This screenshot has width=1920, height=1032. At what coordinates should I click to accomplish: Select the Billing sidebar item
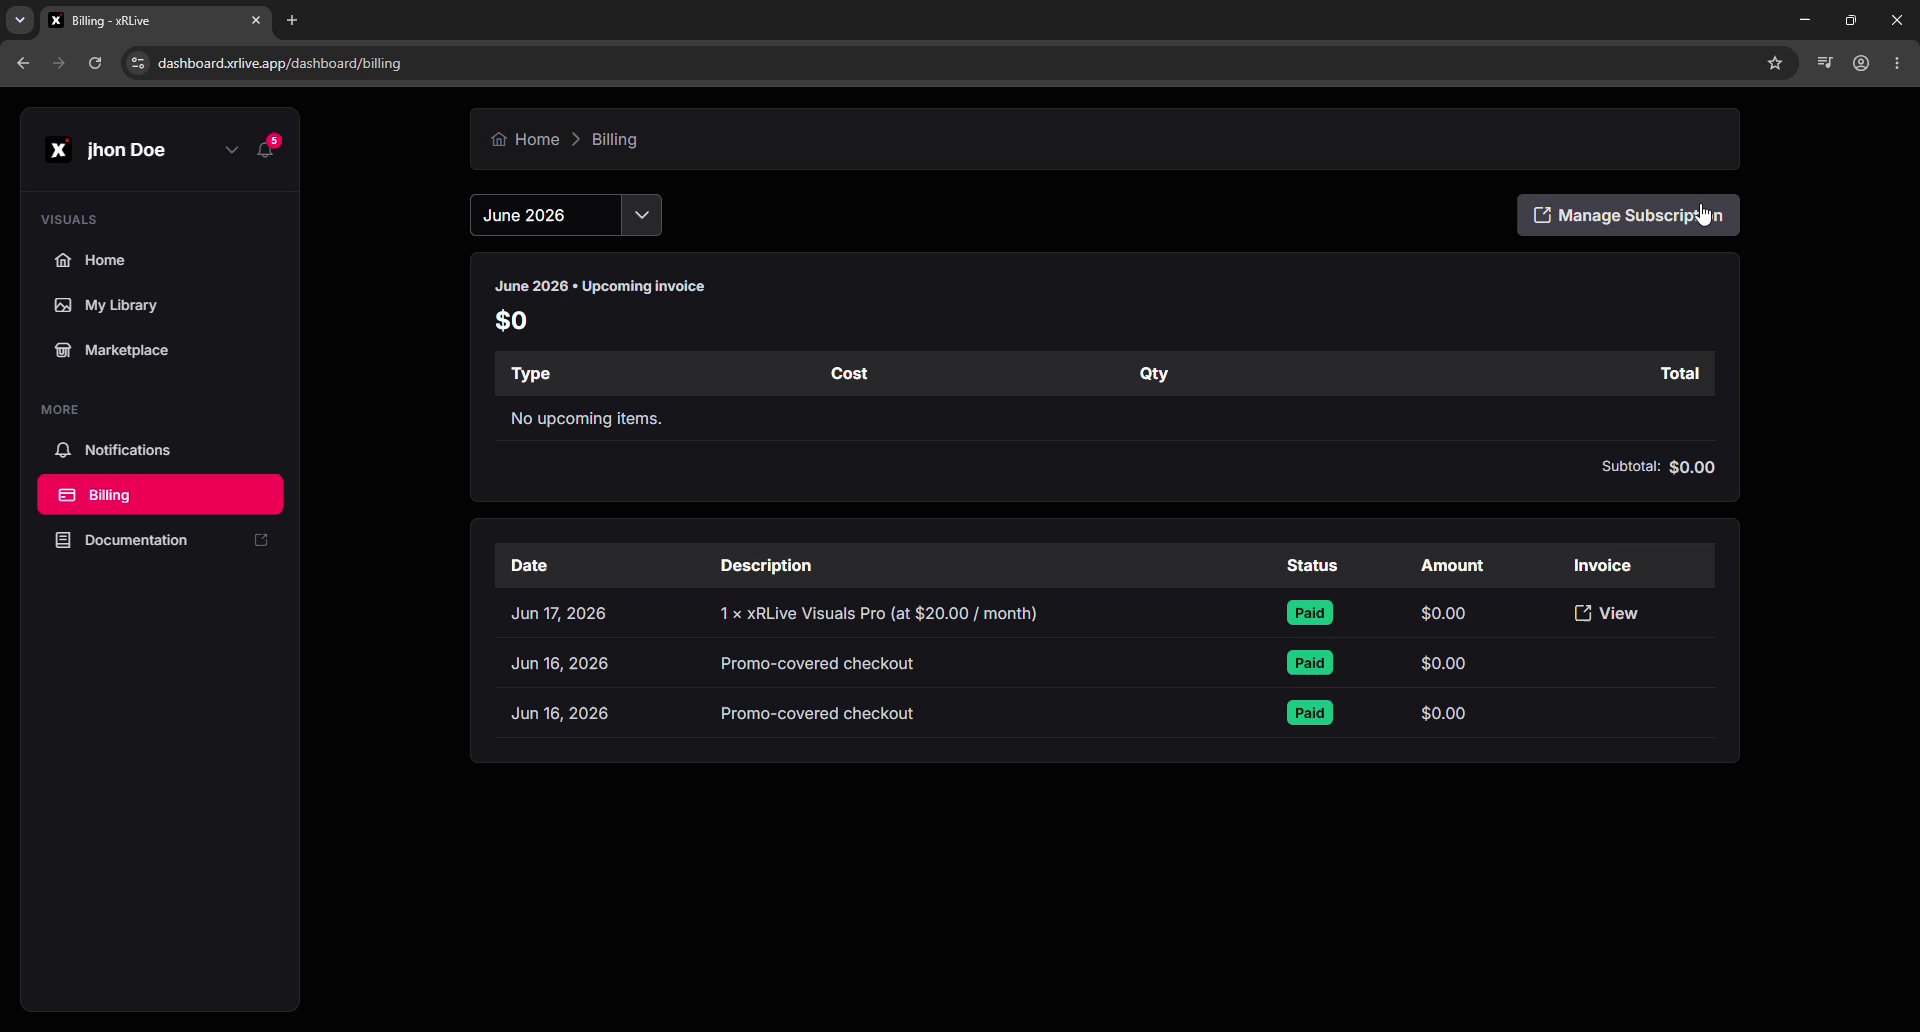(x=160, y=495)
